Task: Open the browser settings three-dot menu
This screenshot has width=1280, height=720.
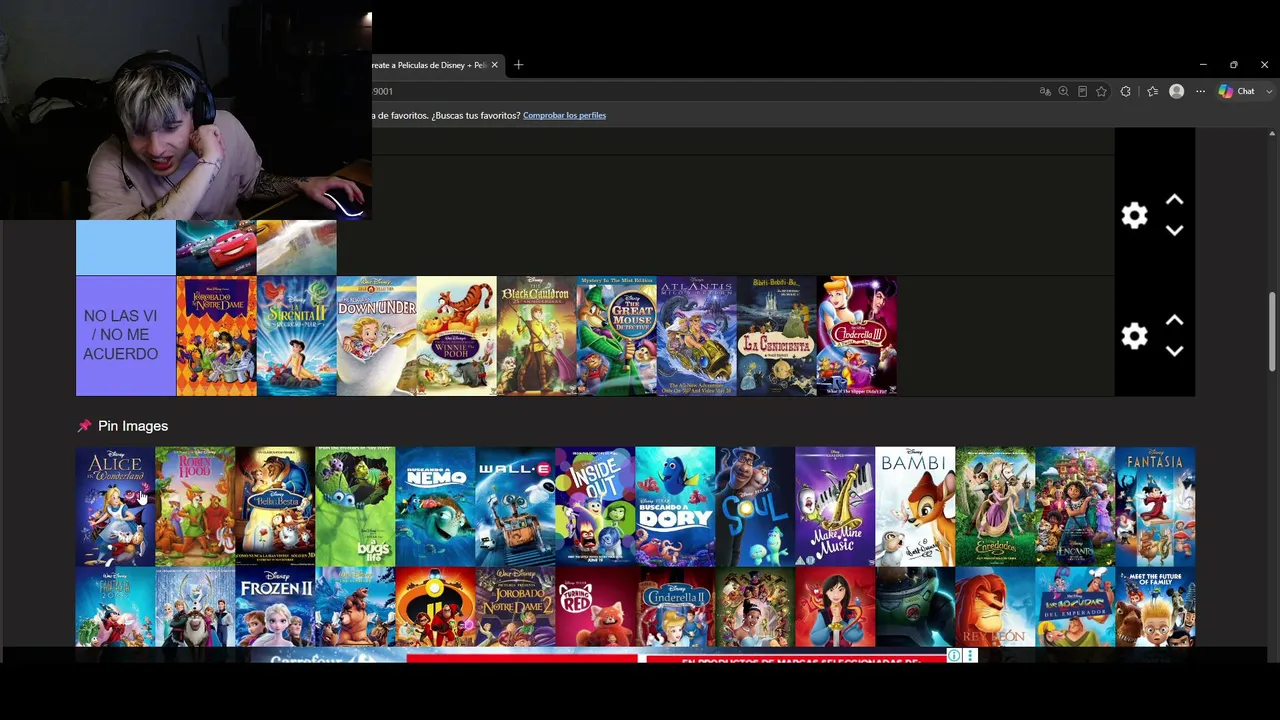Action: pos(1201,91)
